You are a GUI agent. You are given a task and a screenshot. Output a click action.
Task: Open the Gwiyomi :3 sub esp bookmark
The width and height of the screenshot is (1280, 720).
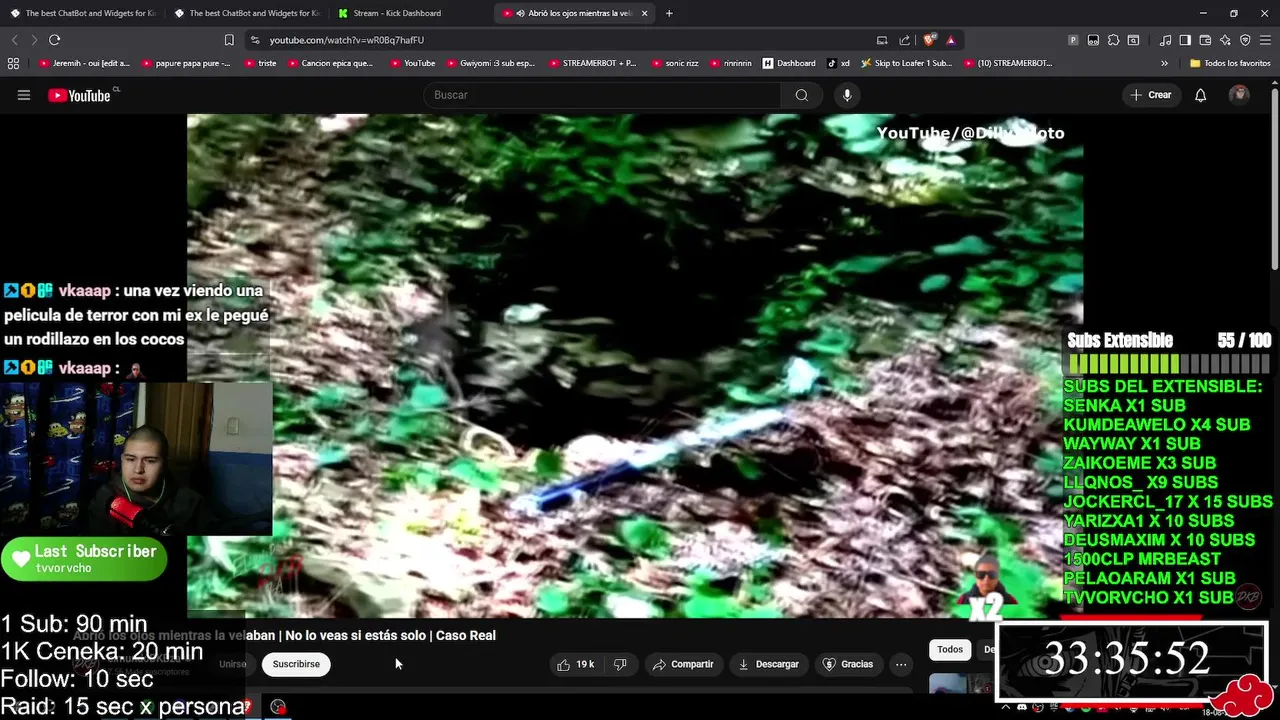pos(490,63)
